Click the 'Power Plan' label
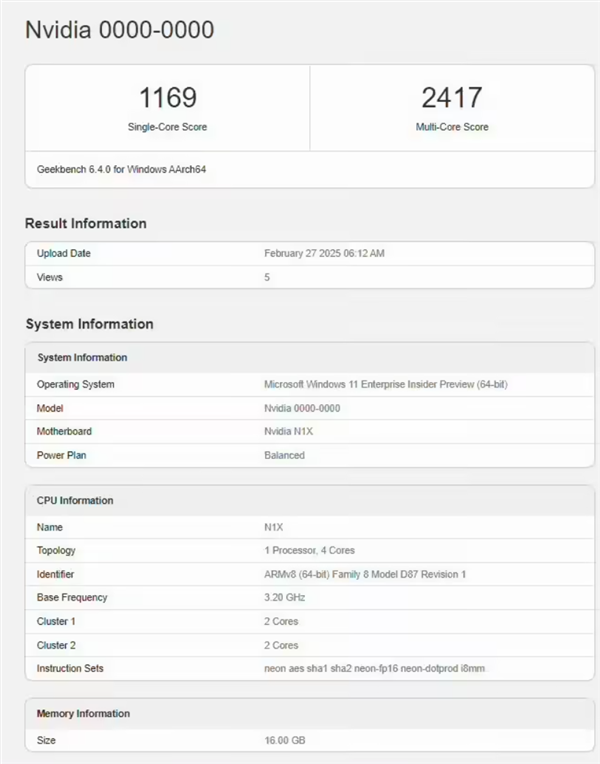600x764 pixels. point(61,455)
